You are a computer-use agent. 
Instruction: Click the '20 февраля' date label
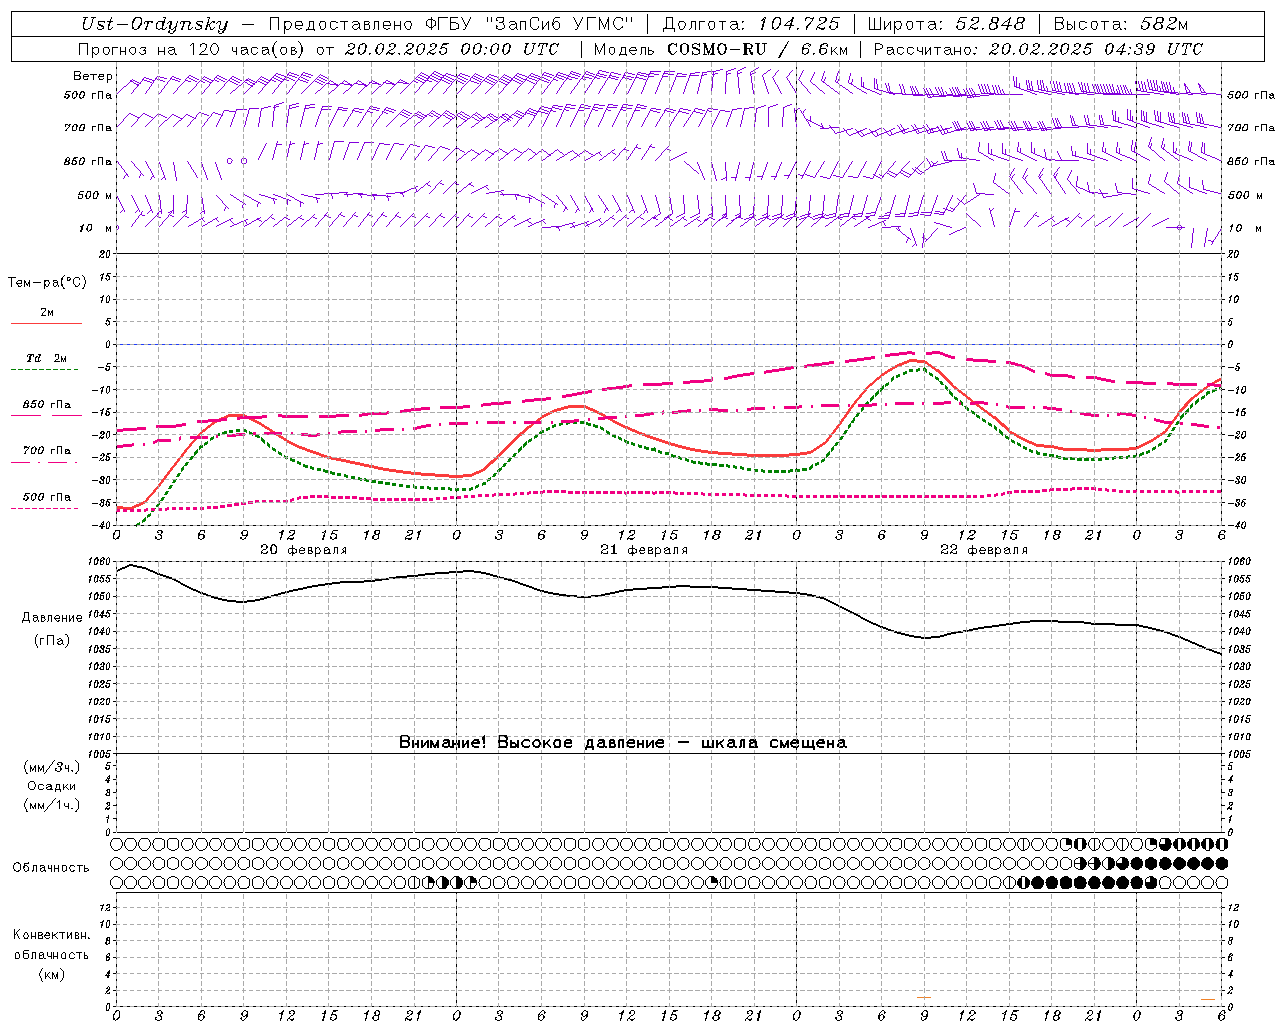point(303,550)
